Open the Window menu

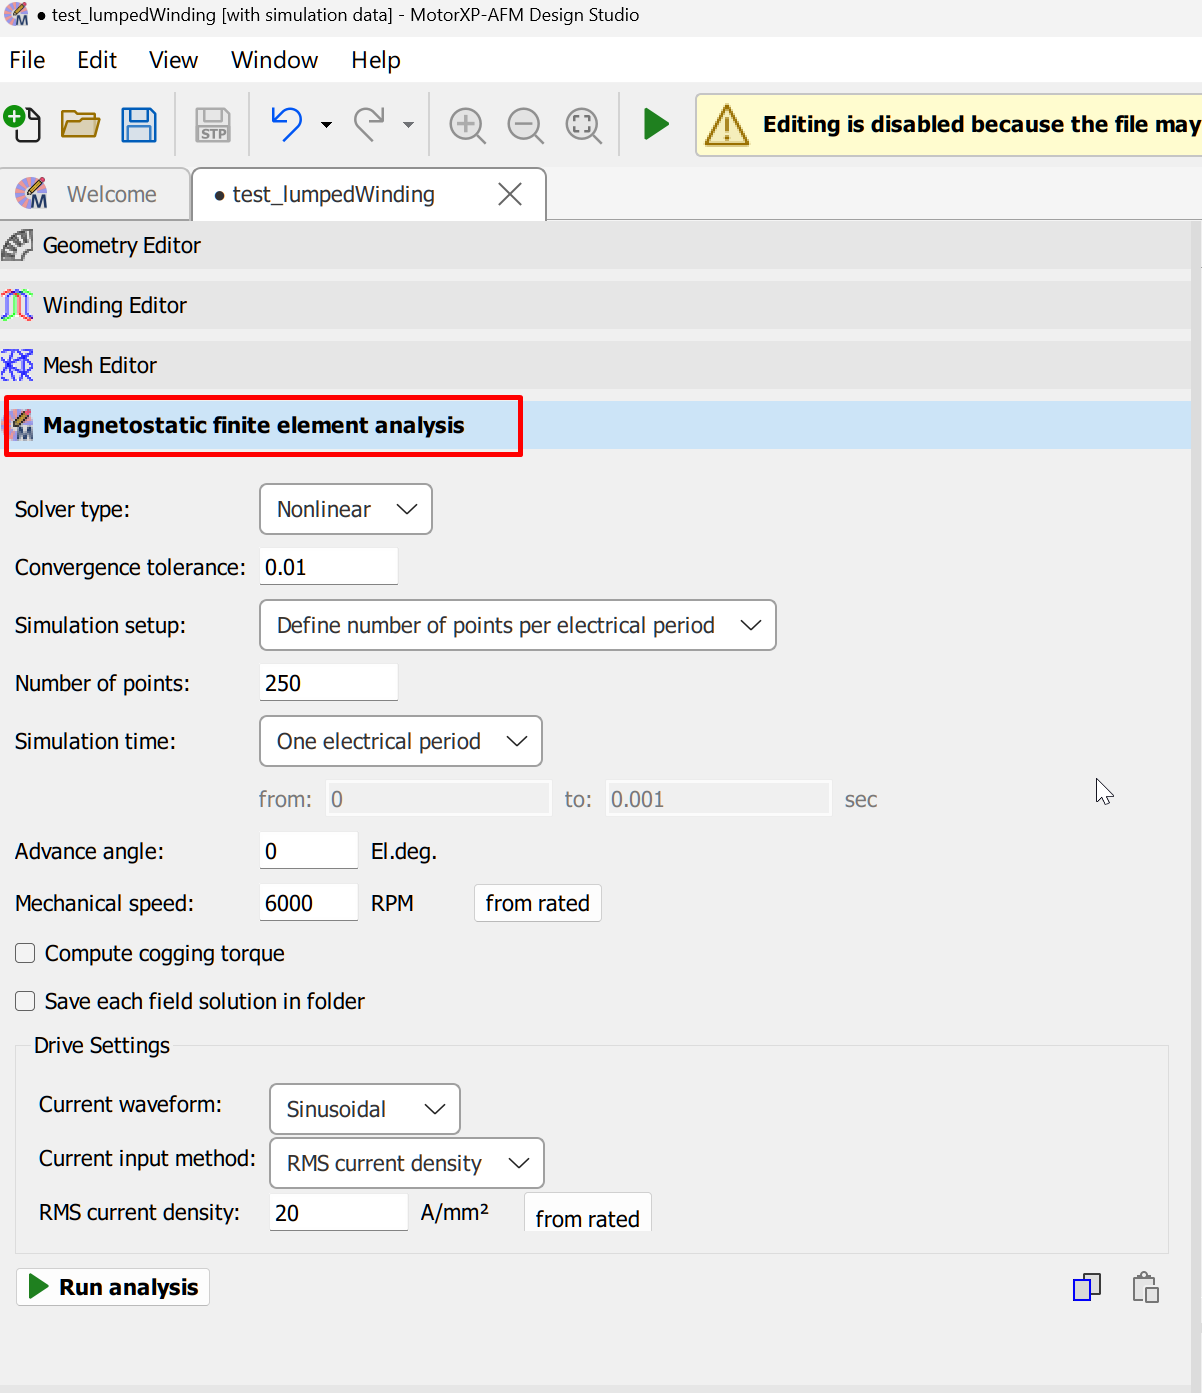274,60
